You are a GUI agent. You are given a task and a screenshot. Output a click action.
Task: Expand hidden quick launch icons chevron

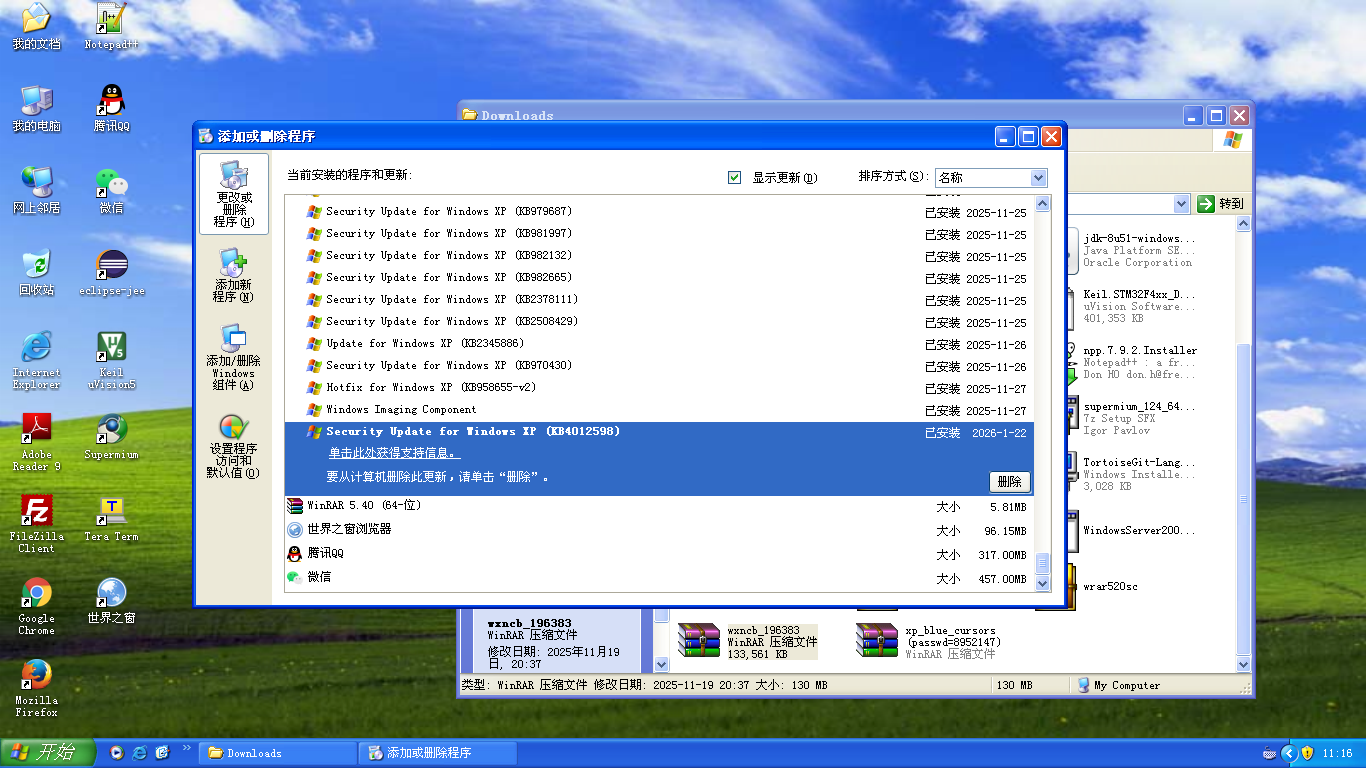[186, 748]
